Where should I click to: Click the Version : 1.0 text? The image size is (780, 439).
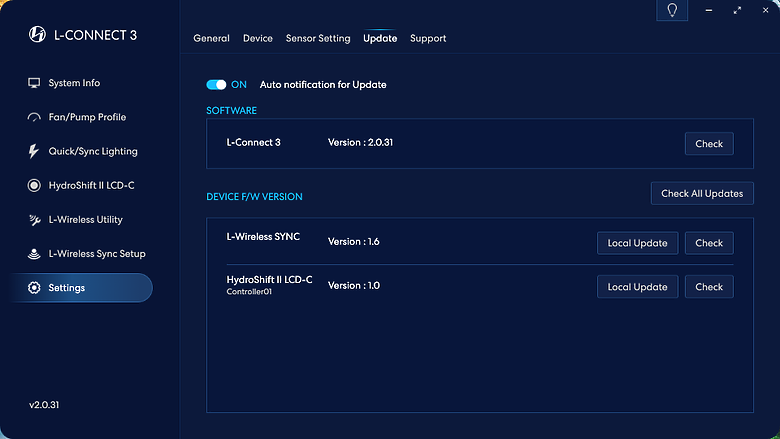354,285
